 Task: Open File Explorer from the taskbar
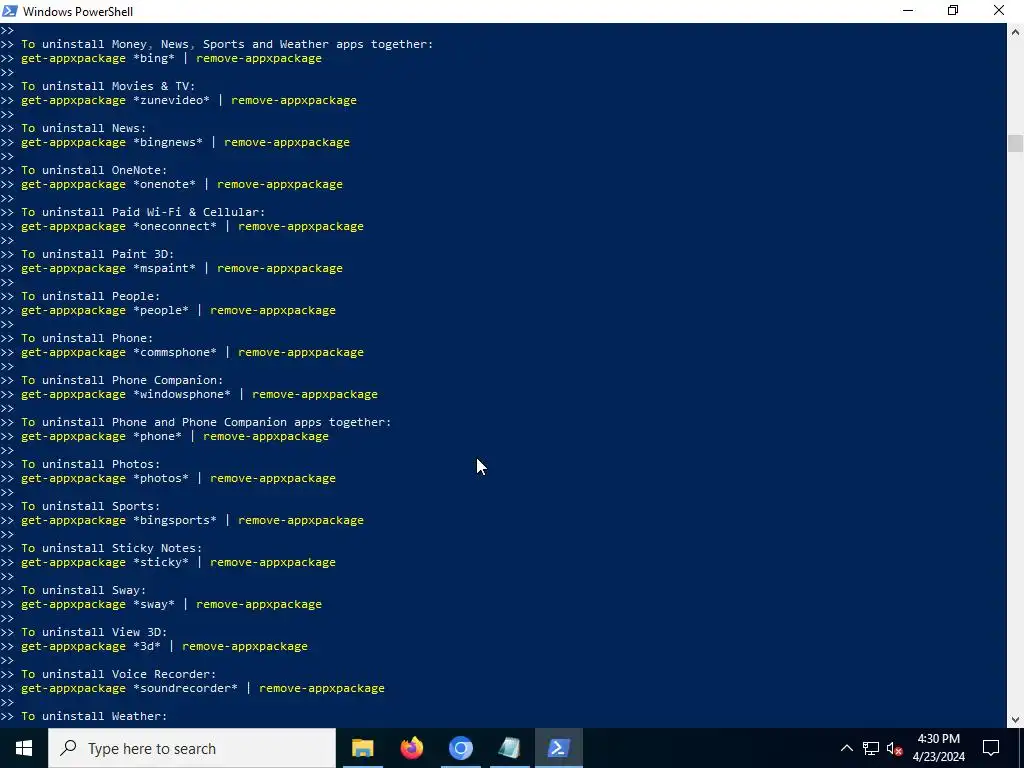(x=362, y=748)
